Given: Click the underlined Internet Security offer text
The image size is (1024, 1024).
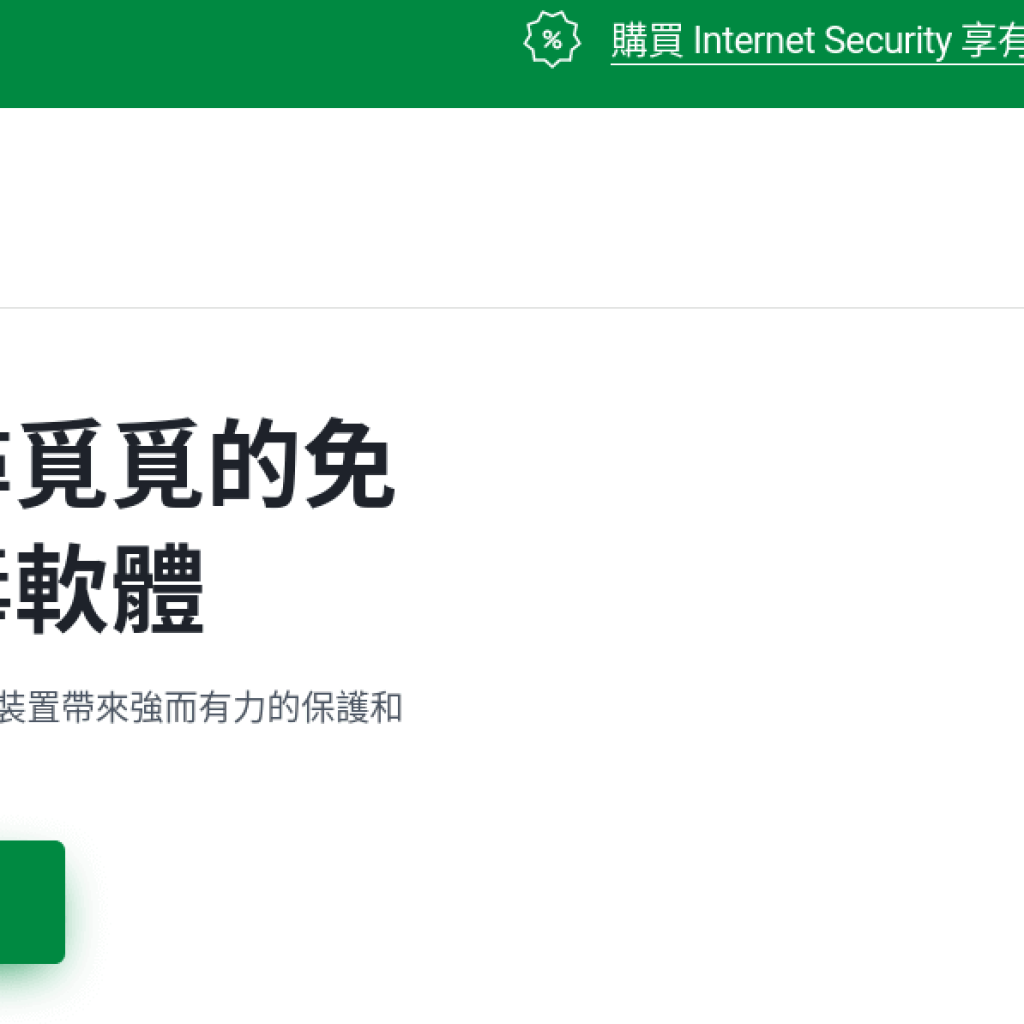Looking at the screenshot, I should (820, 42).
